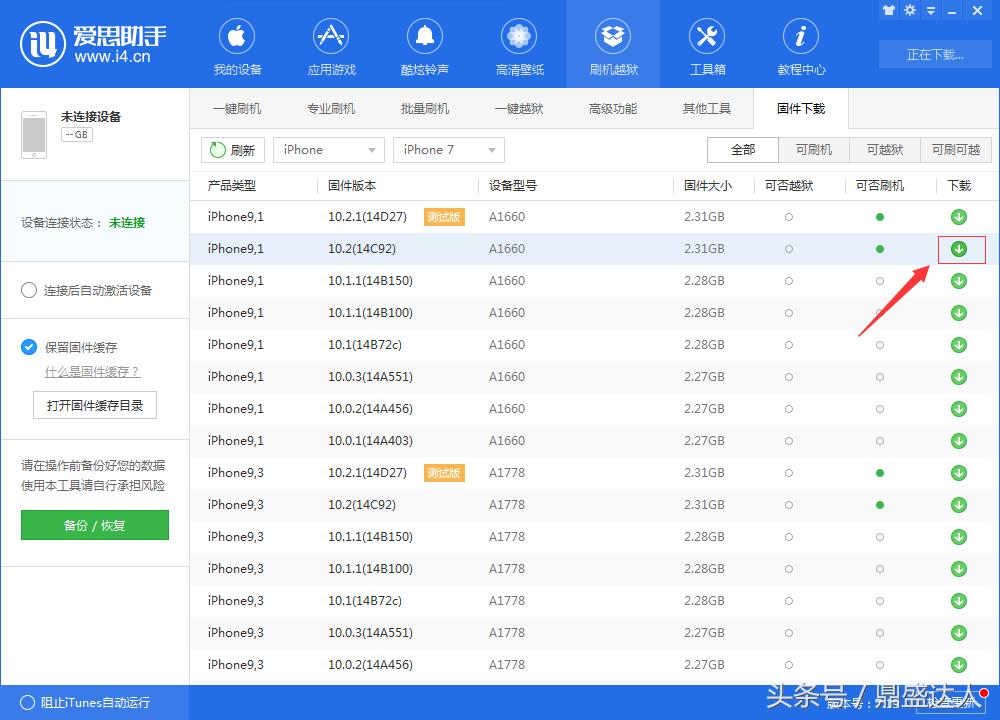The image size is (1000, 720).
Task: Open the settings gear in the title bar
Action: click(909, 10)
